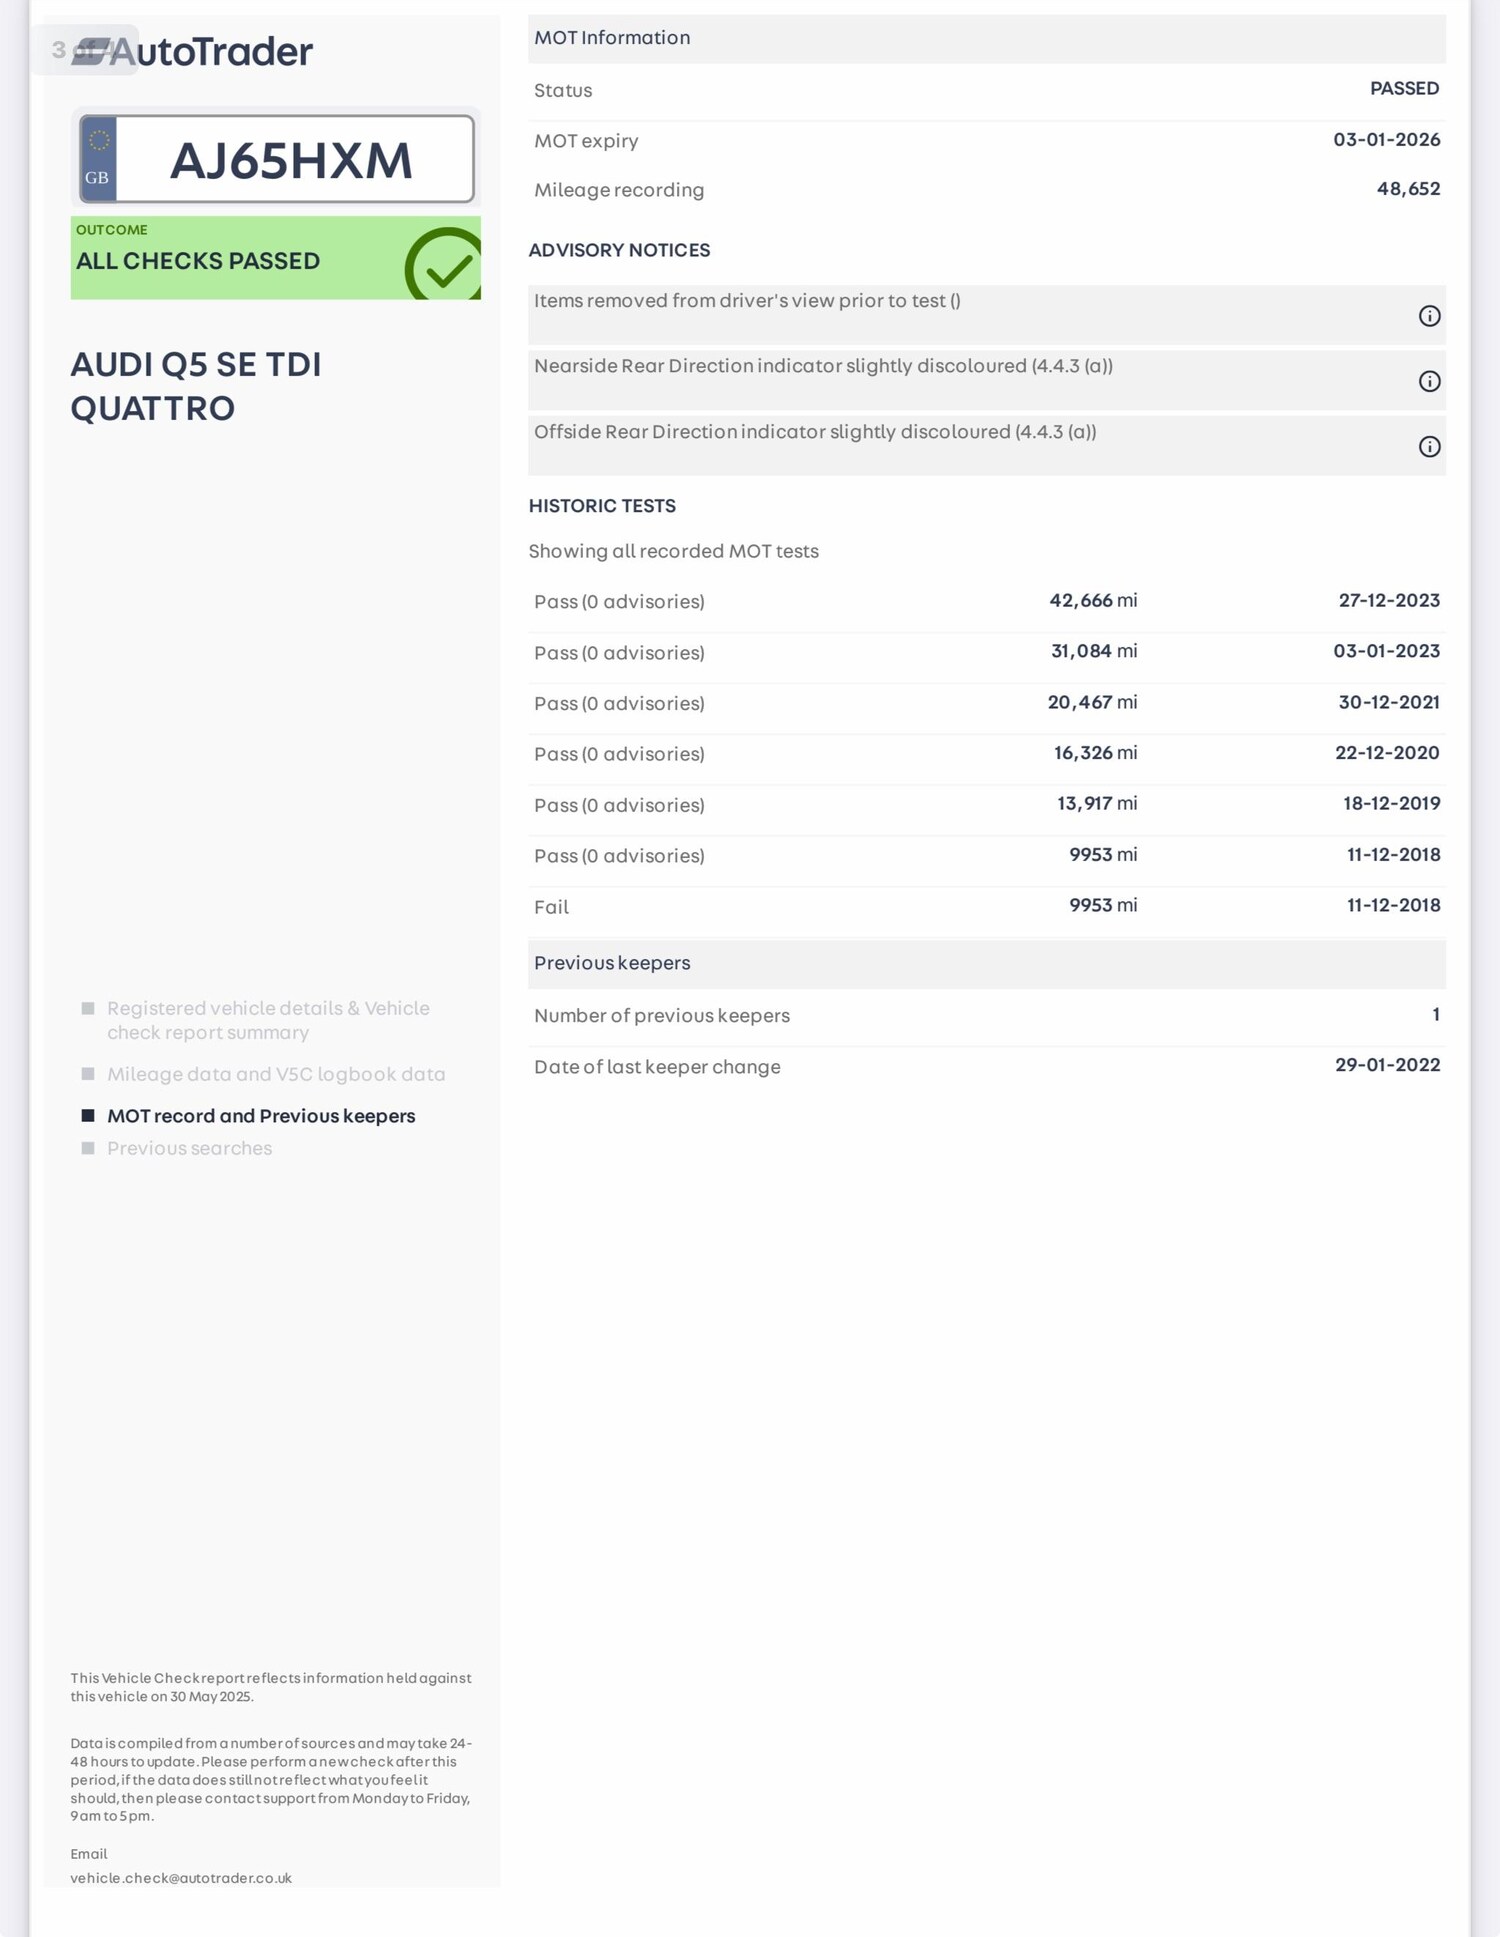Select MOT record and Previous keepers

coord(261,1116)
